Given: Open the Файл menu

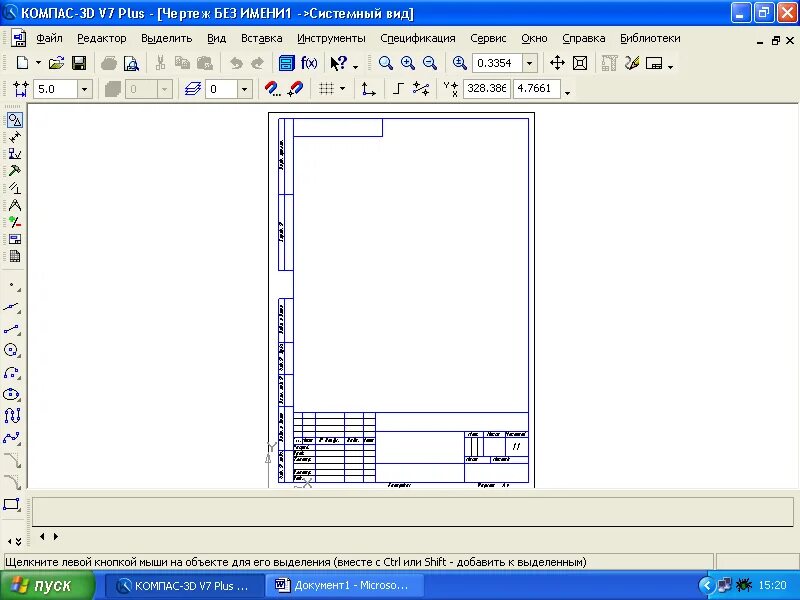Looking at the screenshot, I should [x=49, y=38].
